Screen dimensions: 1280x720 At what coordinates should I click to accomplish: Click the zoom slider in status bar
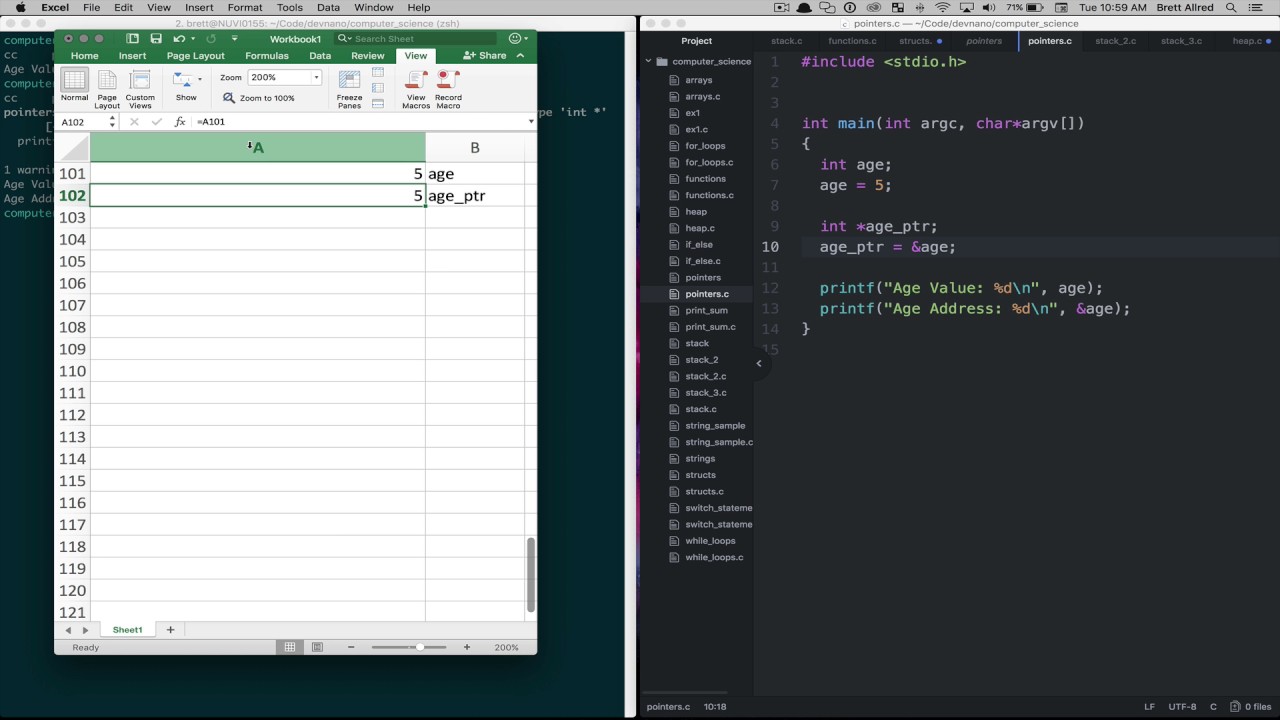[x=409, y=647]
